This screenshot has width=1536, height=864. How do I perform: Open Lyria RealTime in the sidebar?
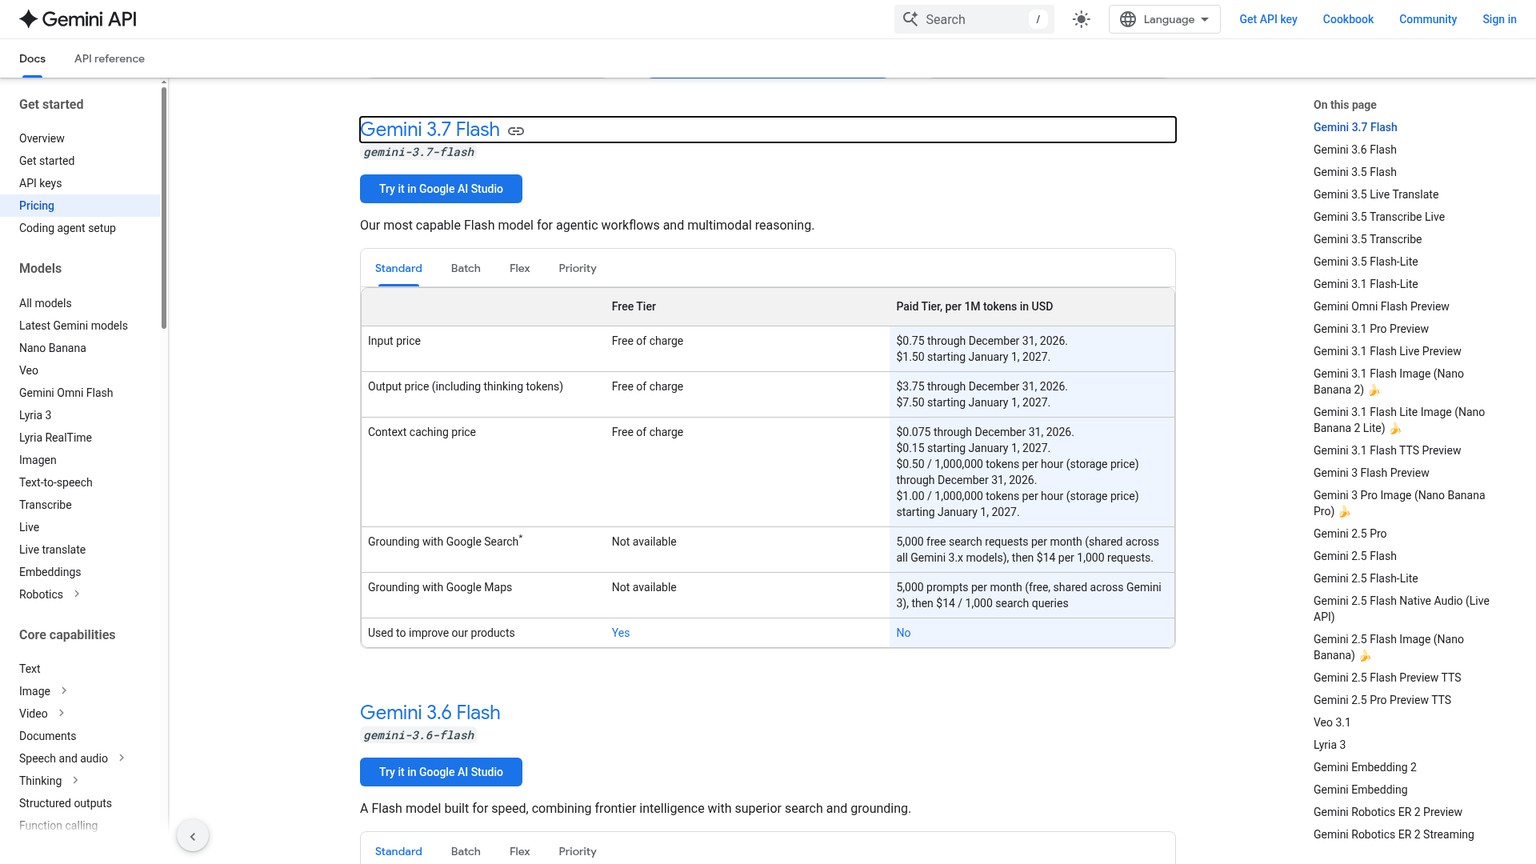[x=55, y=437]
